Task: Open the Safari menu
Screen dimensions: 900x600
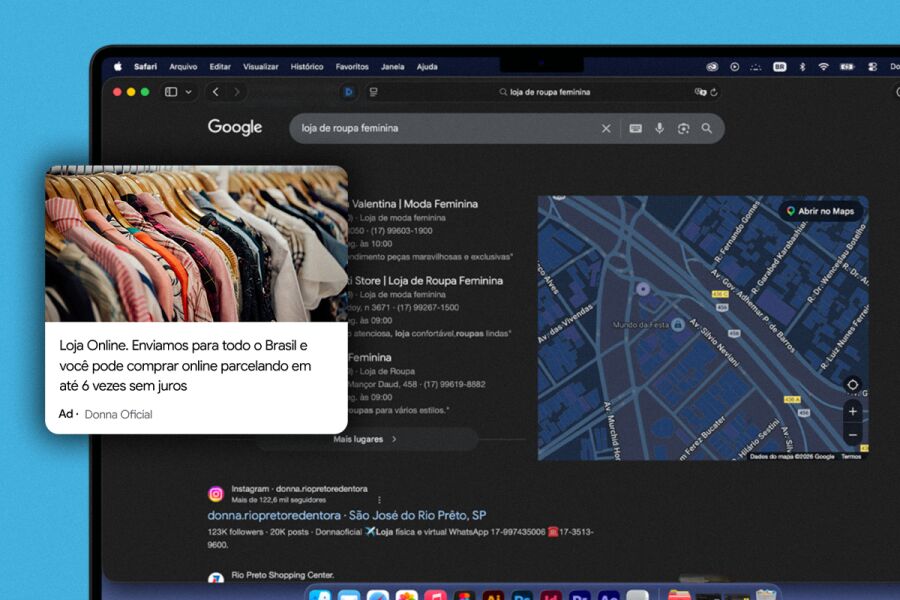Action: (x=145, y=67)
